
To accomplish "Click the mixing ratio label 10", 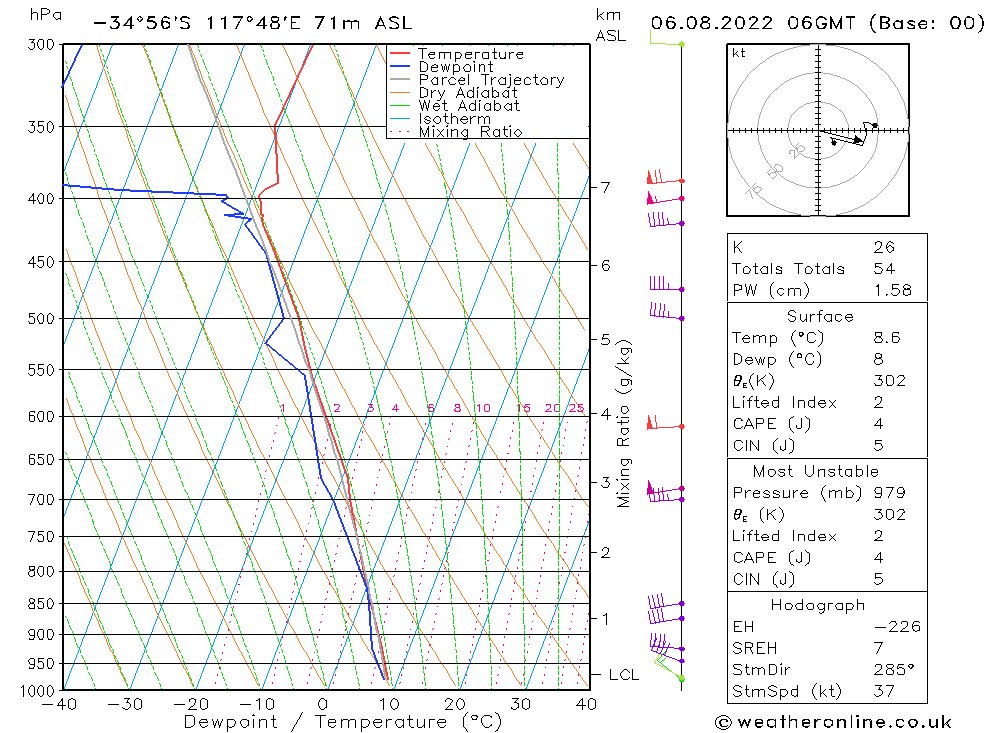I will tap(483, 408).
